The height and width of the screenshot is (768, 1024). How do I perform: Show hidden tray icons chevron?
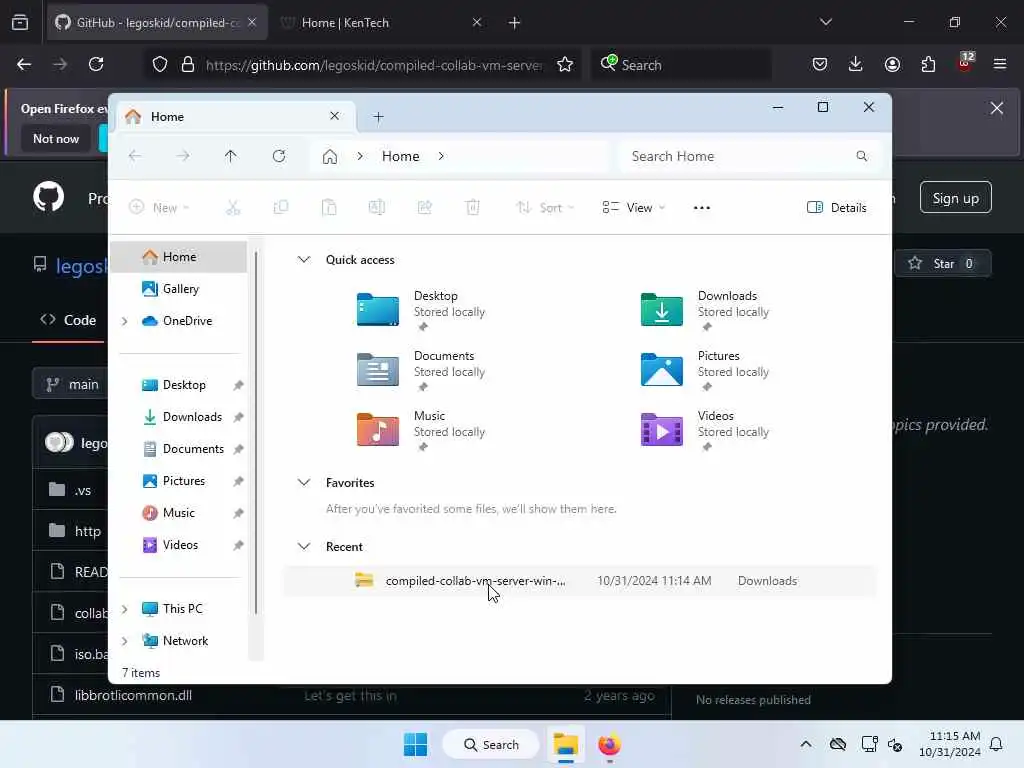click(806, 744)
